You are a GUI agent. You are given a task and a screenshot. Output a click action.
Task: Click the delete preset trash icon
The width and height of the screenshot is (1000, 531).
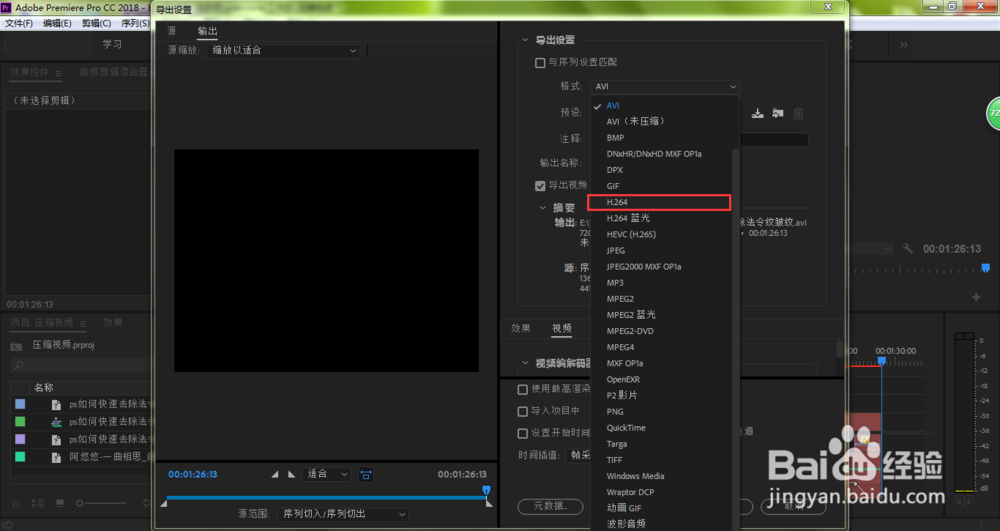(798, 113)
